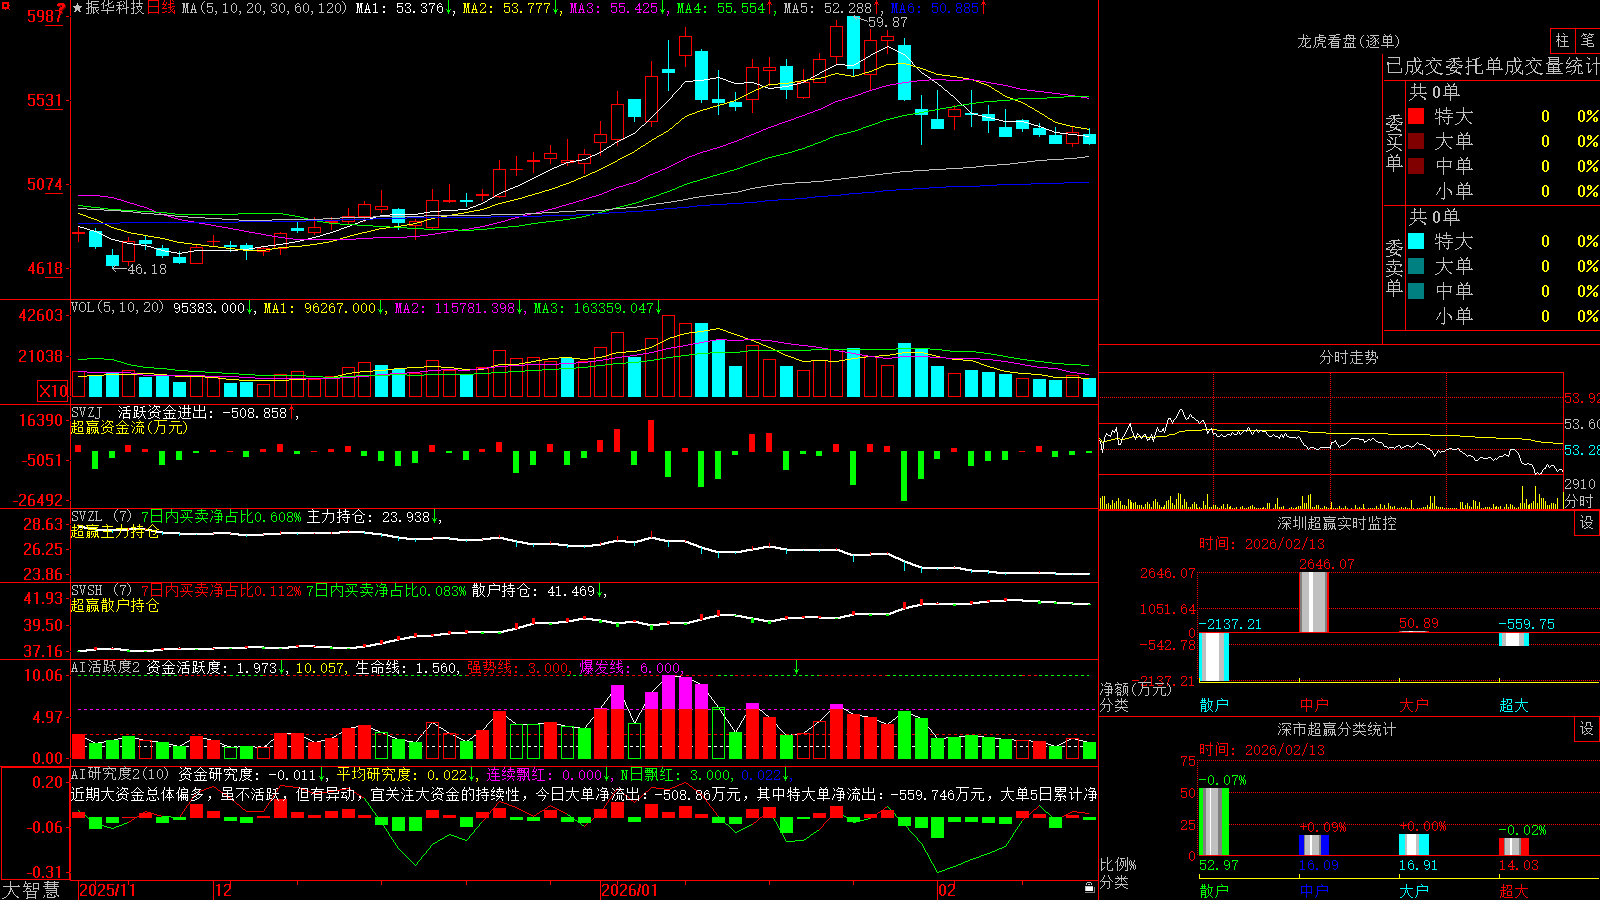Click the 2026/01 timeline marker
The image size is (1600, 900).
coord(630,890)
